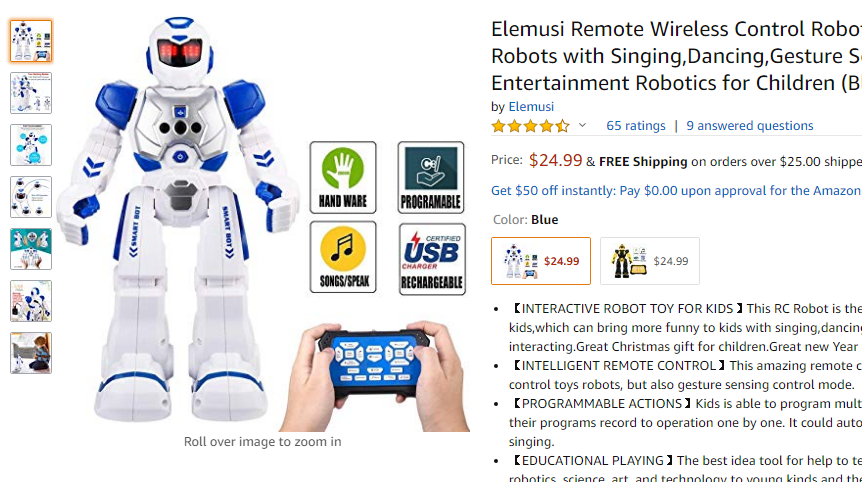Open the sixth thumbnail of blue robot
Image resolution: width=862 pixels, height=482 pixels.
tap(31, 301)
